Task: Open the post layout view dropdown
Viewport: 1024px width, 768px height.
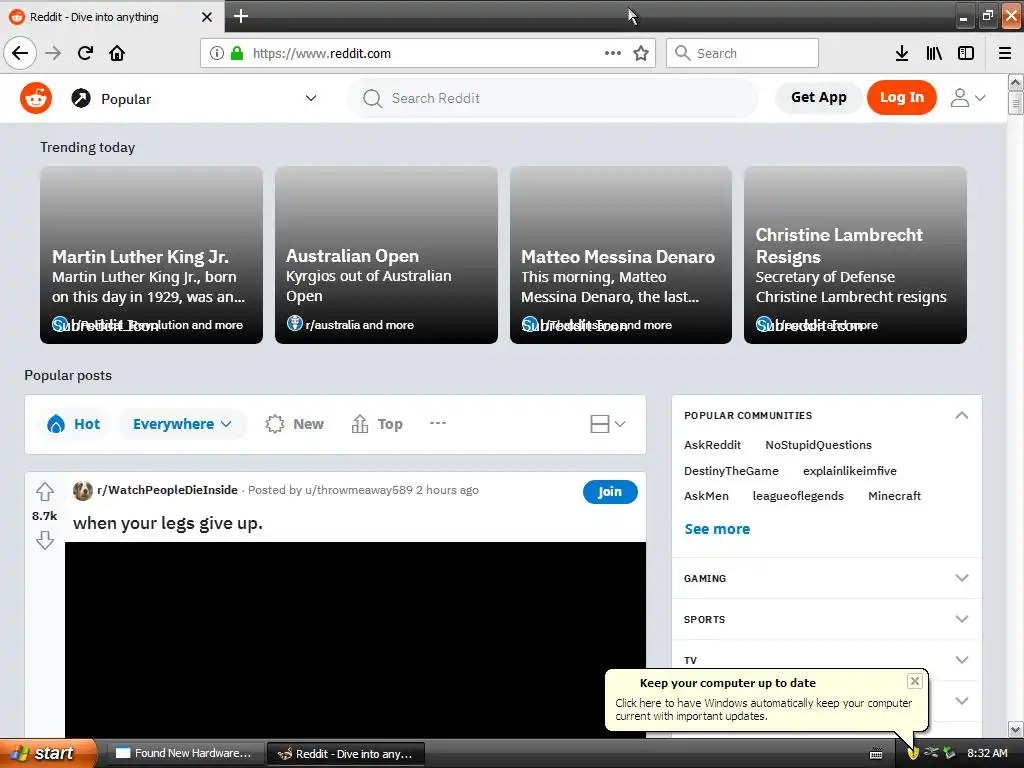Action: (608, 424)
